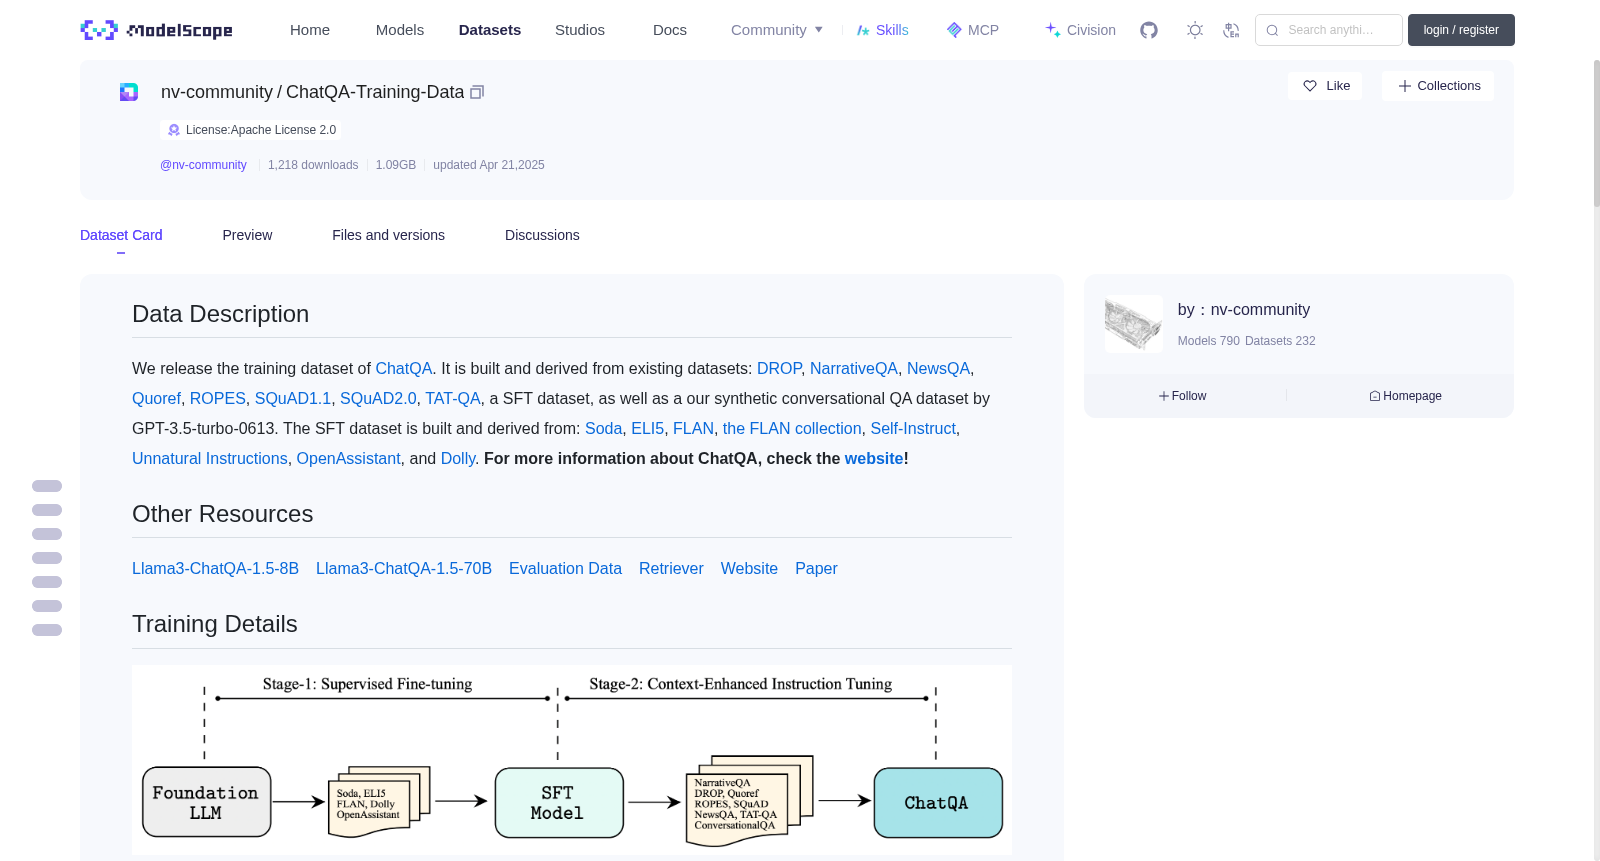Open the DROP dataset link
Screen dimensions: 1600x861
click(x=779, y=369)
